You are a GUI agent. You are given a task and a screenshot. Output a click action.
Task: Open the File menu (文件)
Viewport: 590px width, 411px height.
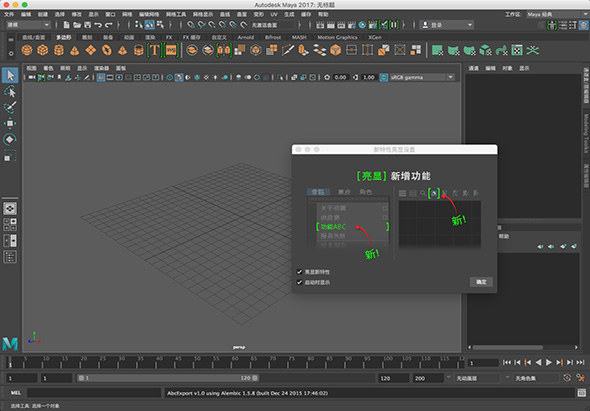(x=9, y=14)
